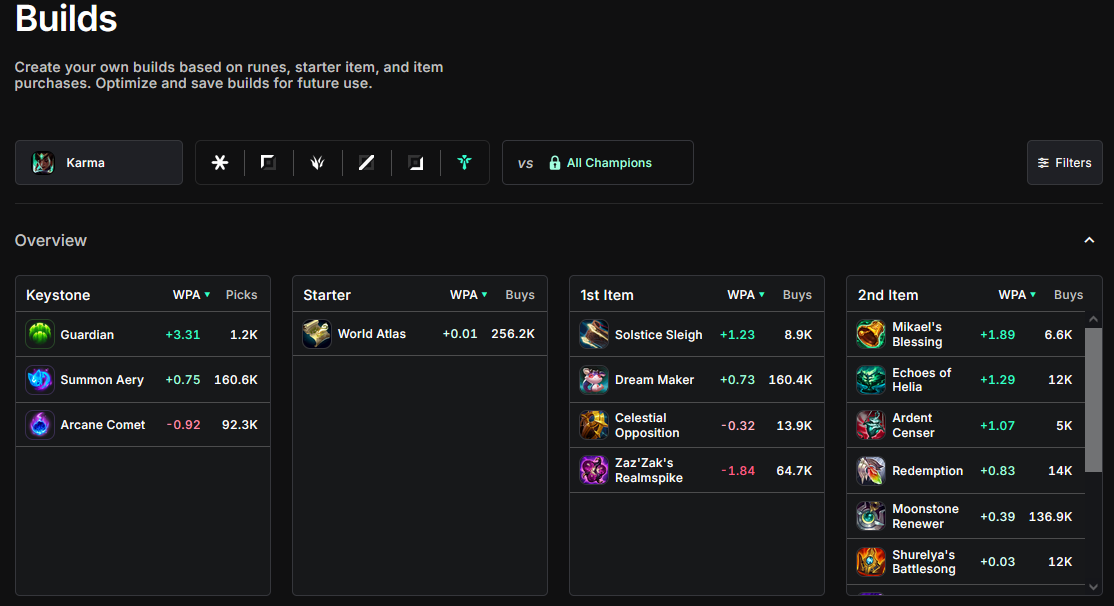Click the Summon Aery keystone icon
This screenshot has height=606, width=1114.
40,379
